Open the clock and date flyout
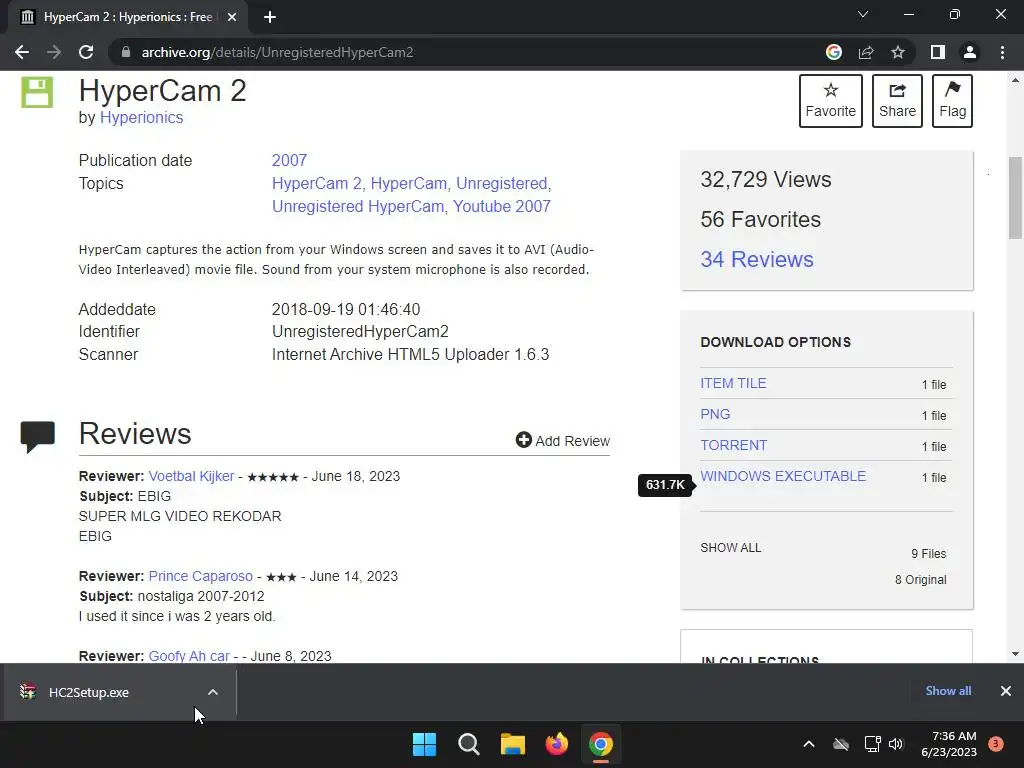The width and height of the screenshot is (1024, 768). [x=949, y=744]
